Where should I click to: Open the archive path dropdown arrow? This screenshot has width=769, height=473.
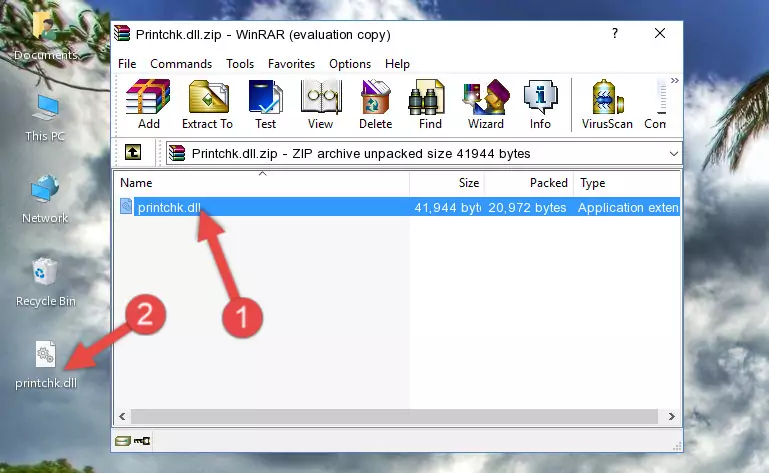coord(674,154)
